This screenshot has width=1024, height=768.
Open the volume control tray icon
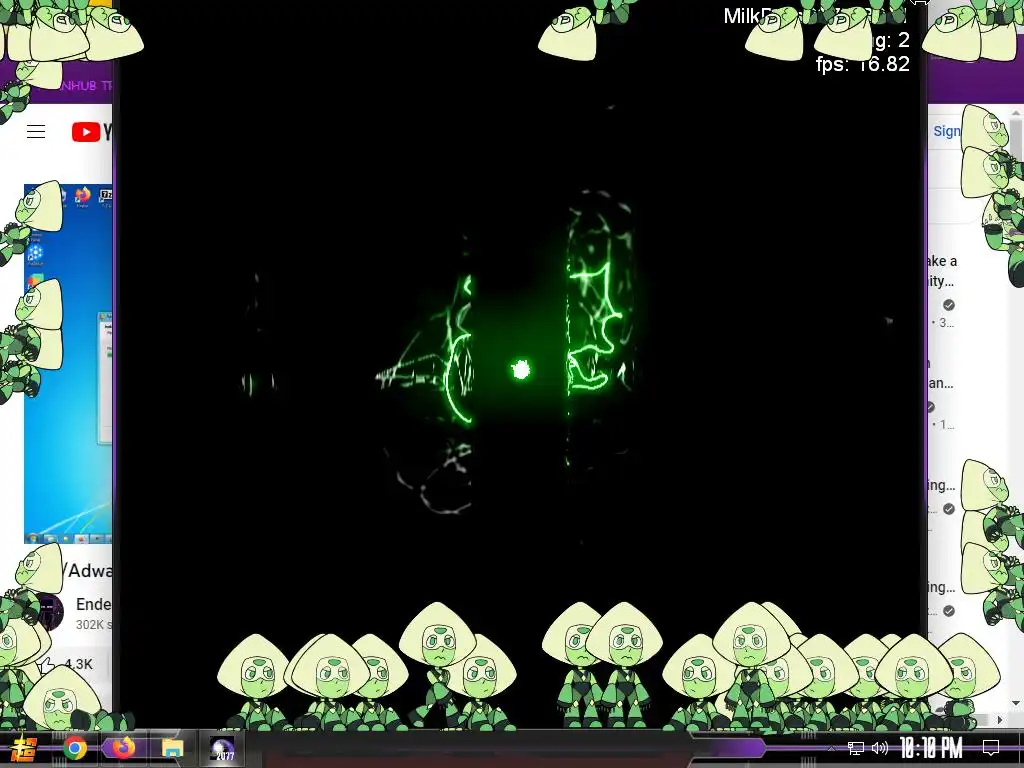pyautogui.click(x=880, y=748)
